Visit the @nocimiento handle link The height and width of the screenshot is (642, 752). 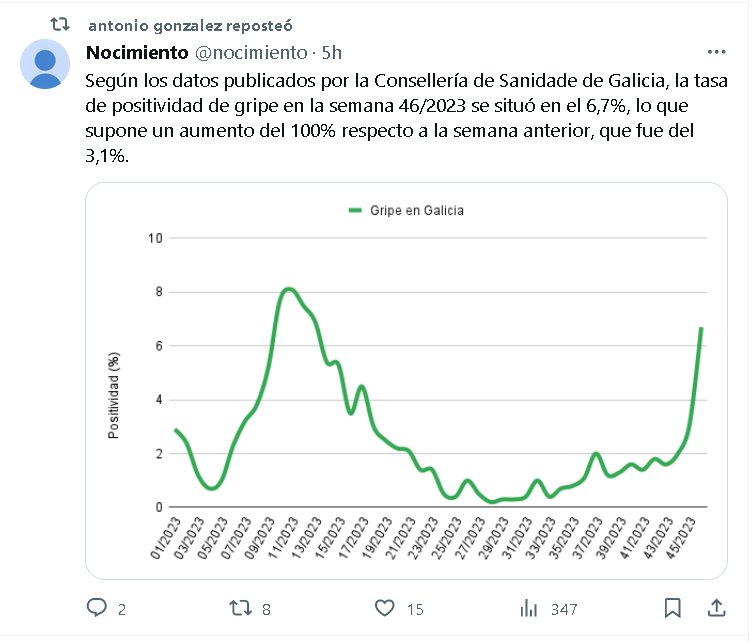251,51
